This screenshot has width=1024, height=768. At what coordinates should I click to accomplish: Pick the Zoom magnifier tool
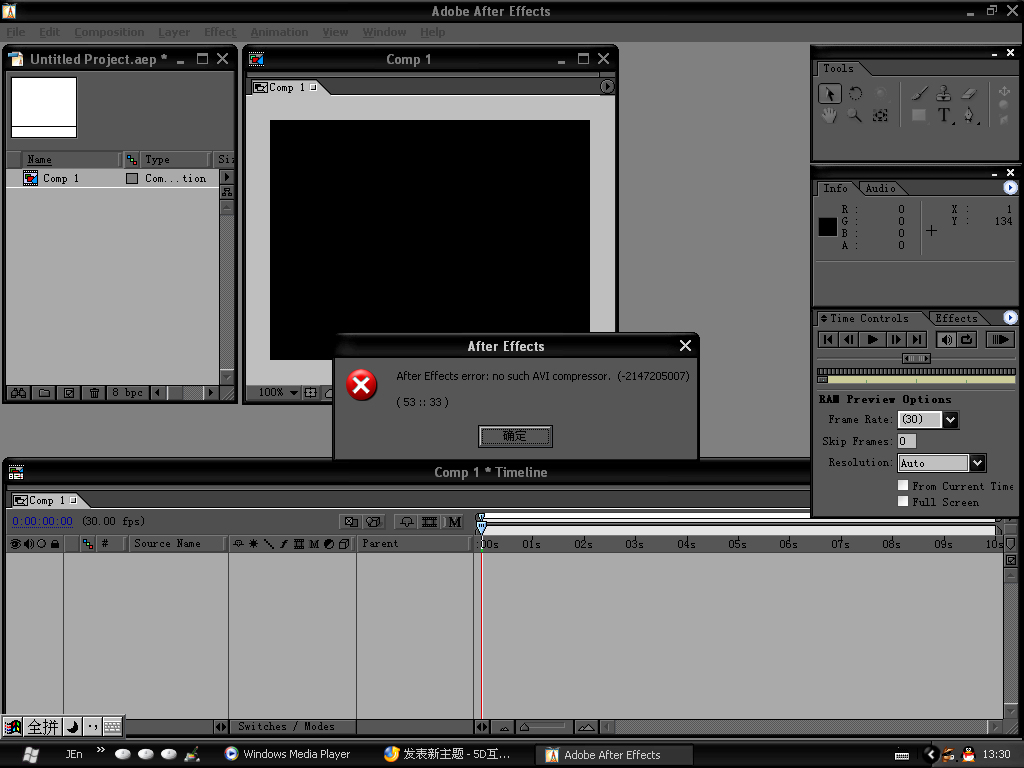pos(854,116)
